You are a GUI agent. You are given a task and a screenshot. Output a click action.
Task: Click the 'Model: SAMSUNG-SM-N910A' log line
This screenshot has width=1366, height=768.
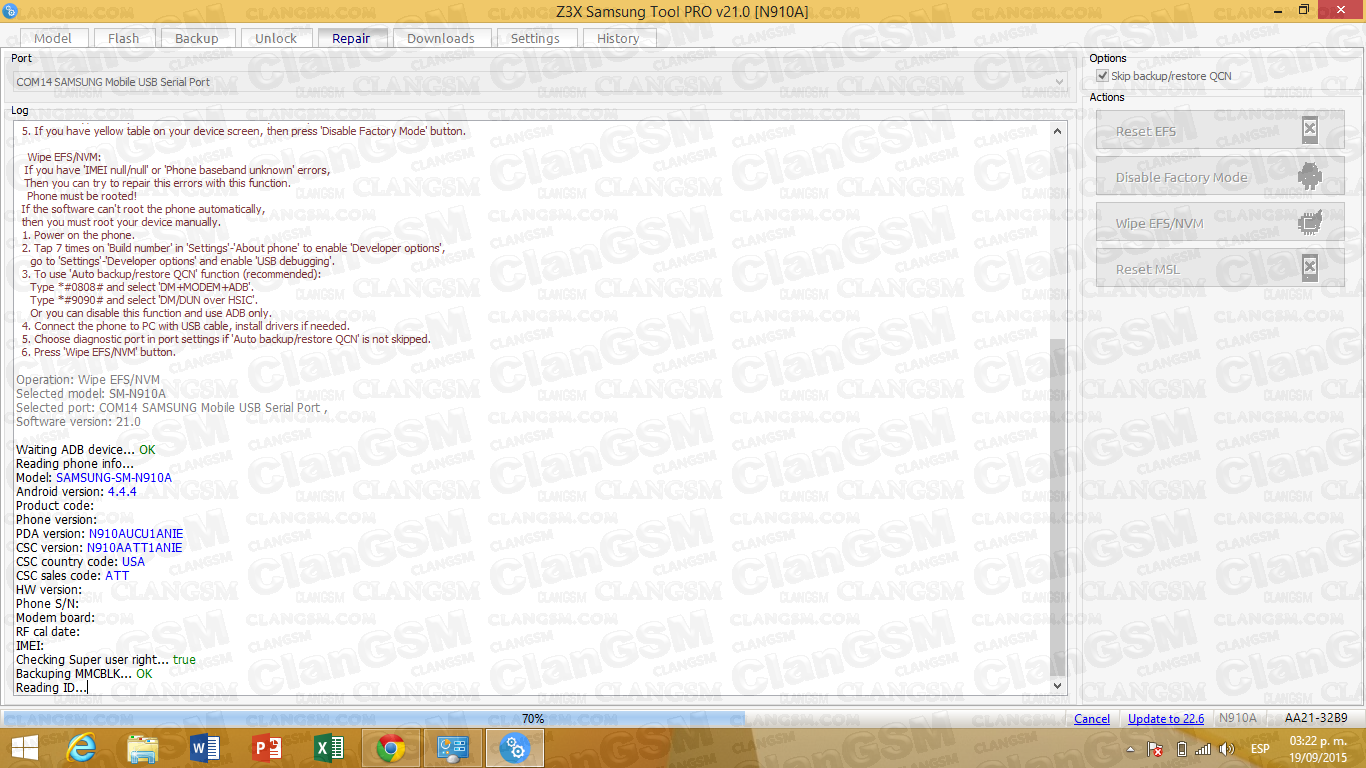[94, 478]
